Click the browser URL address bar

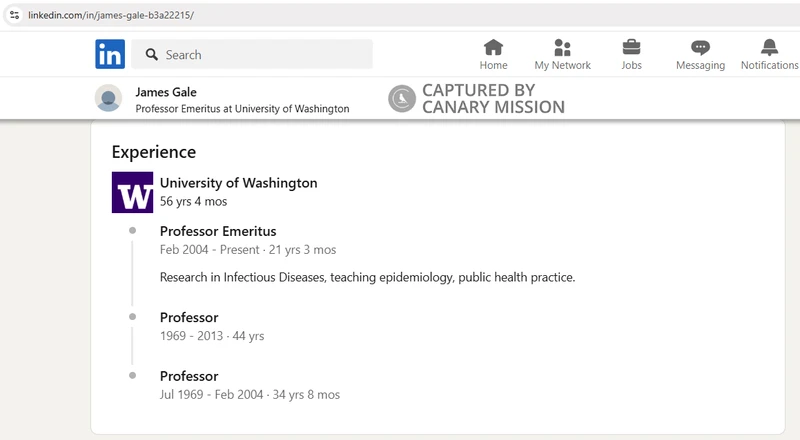tap(403, 15)
